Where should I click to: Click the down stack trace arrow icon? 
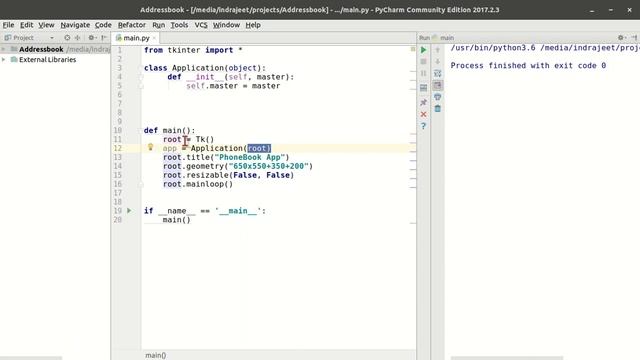pos(438,62)
